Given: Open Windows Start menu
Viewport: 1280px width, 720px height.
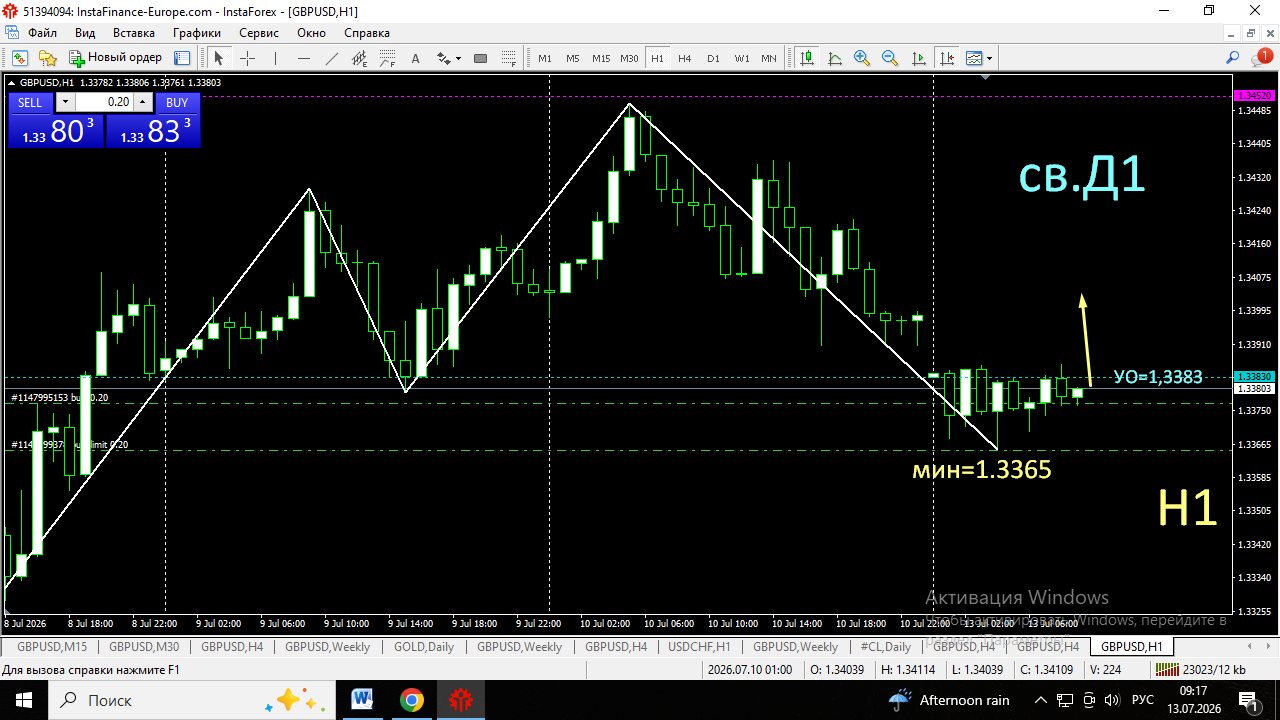Looking at the screenshot, I should pyautogui.click(x=23, y=700).
